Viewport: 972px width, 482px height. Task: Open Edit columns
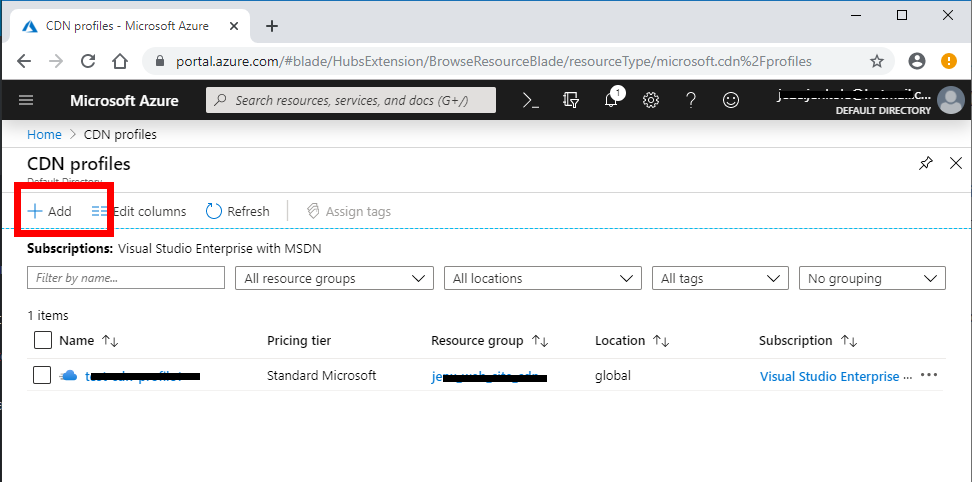139,211
